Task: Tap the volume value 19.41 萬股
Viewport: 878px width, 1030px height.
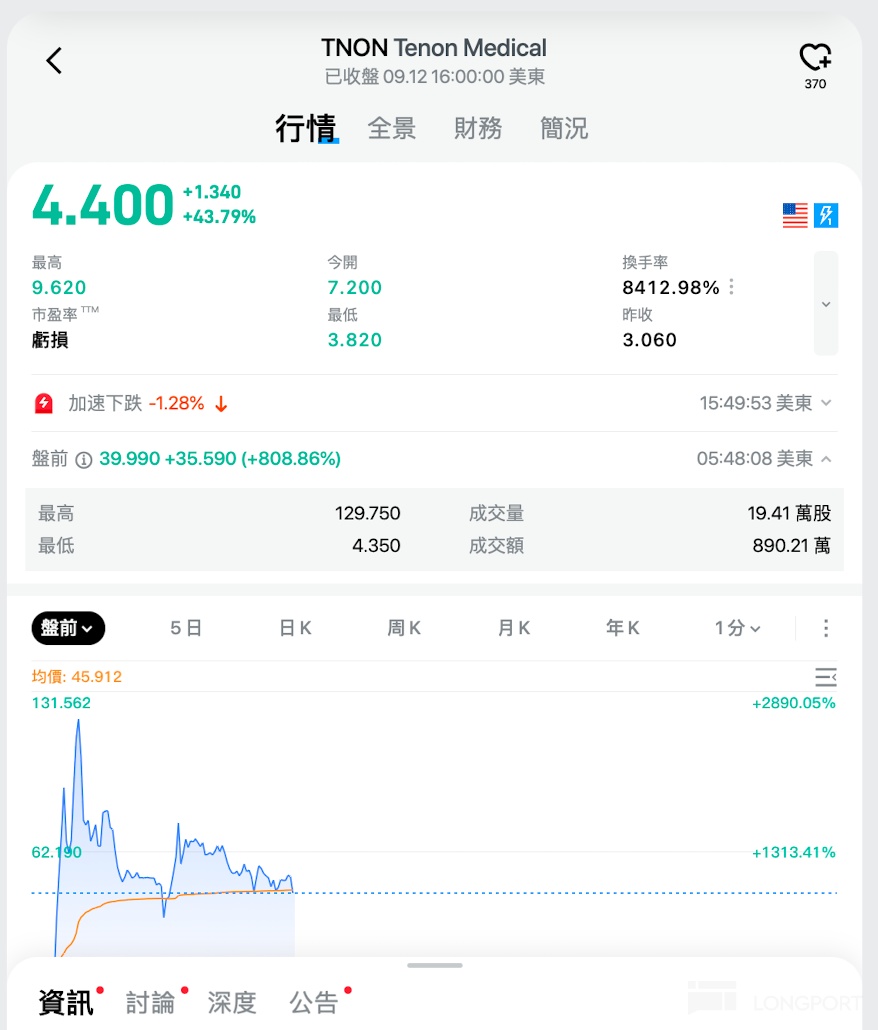Action: pos(789,513)
